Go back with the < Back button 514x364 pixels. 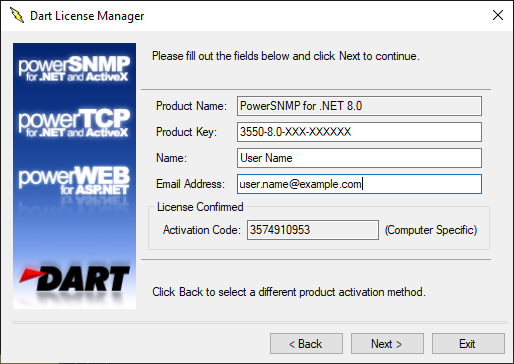[306, 344]
